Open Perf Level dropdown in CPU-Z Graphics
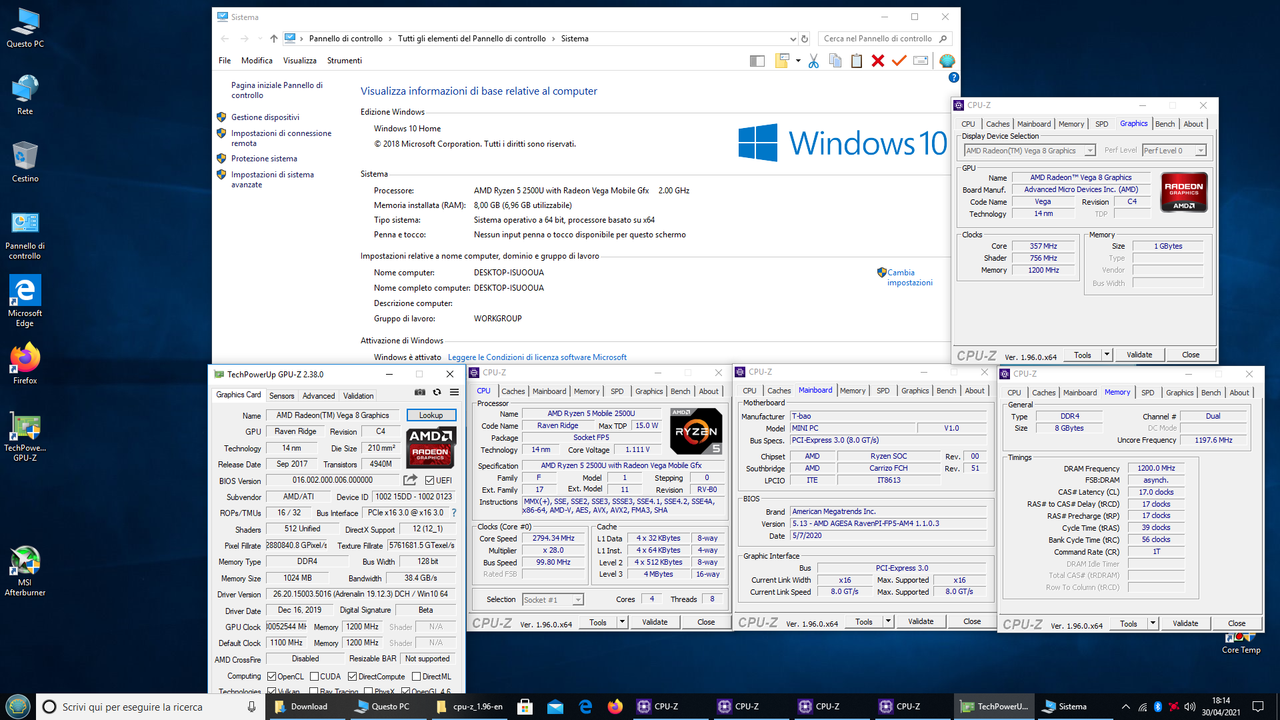 click(x=1173, y=150)
